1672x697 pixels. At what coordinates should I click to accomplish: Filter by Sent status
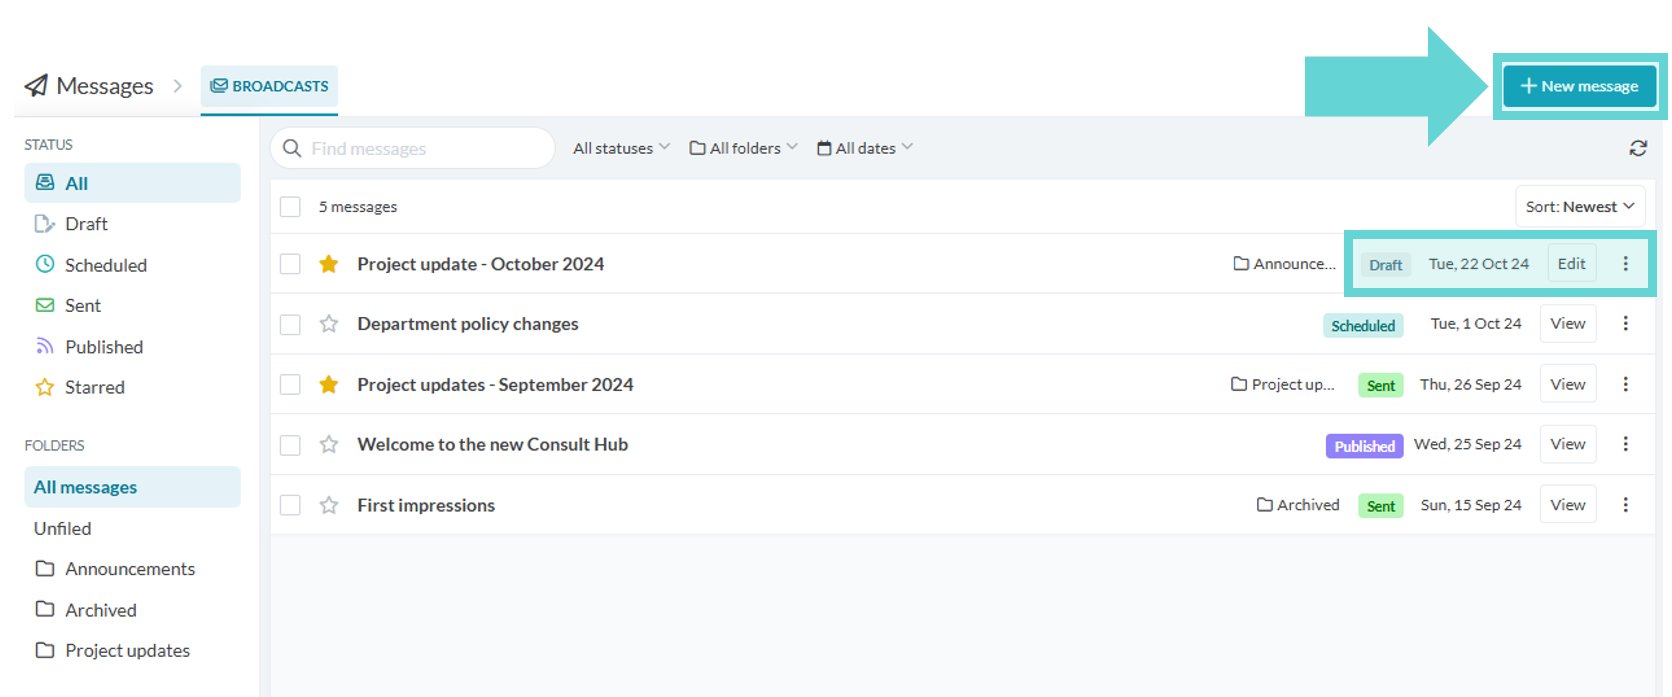(x=132, y=306)
